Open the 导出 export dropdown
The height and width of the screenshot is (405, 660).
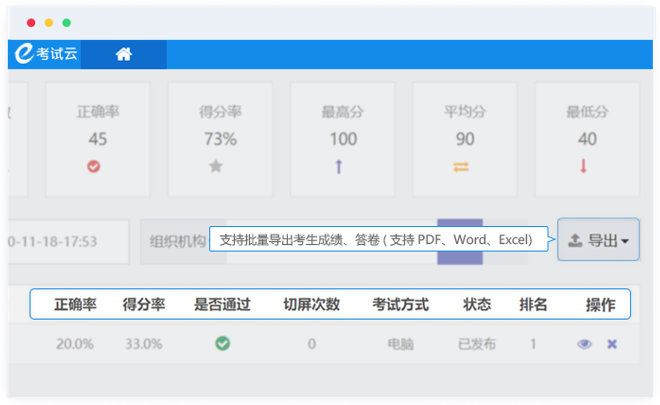pos(598,240)
